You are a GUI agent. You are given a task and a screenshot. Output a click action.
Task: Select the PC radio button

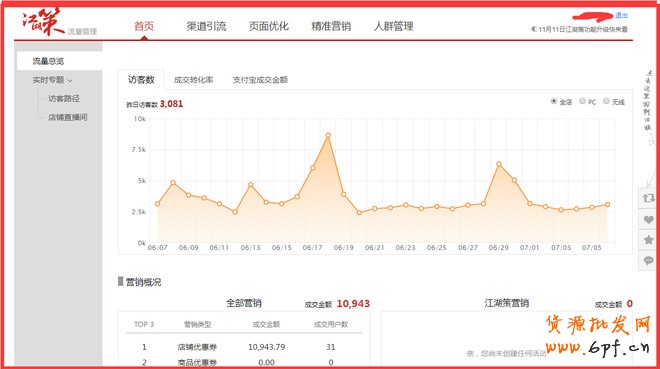click(583, 101)
